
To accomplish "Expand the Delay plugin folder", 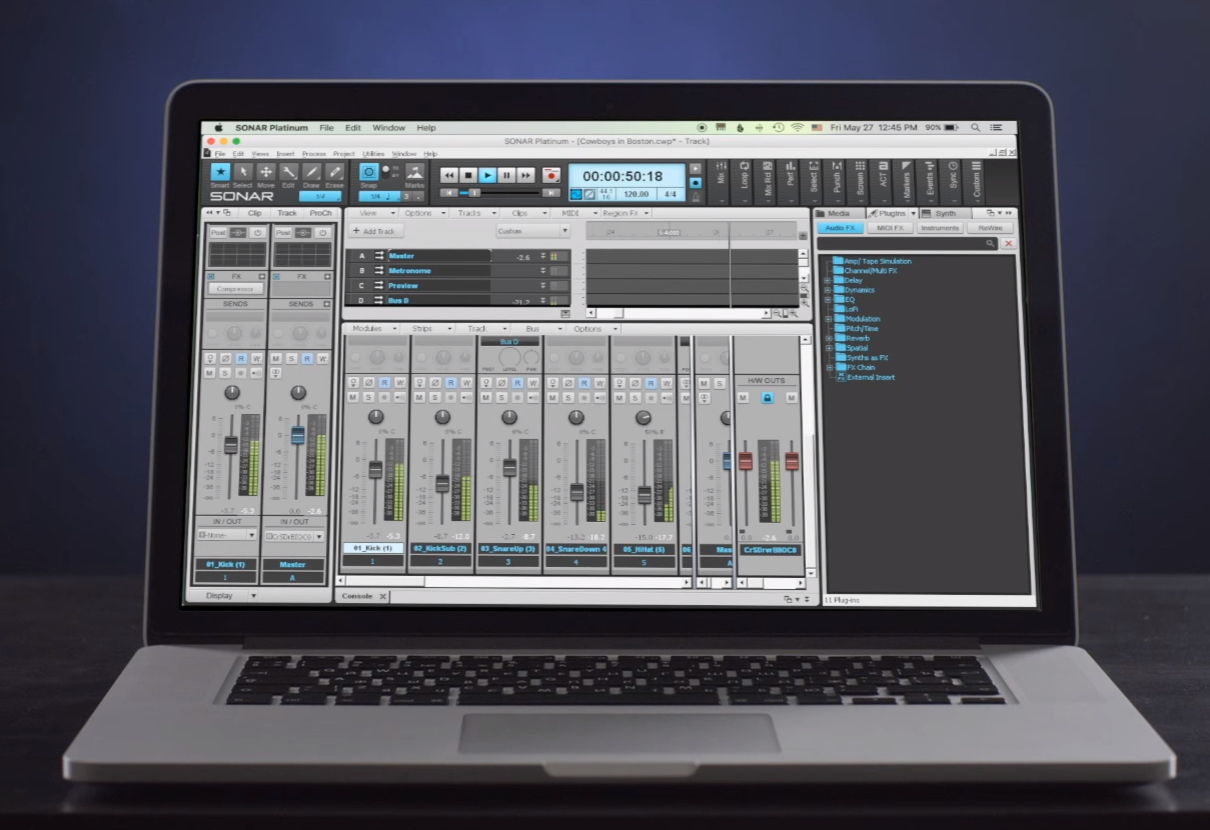I will (828, 280).
